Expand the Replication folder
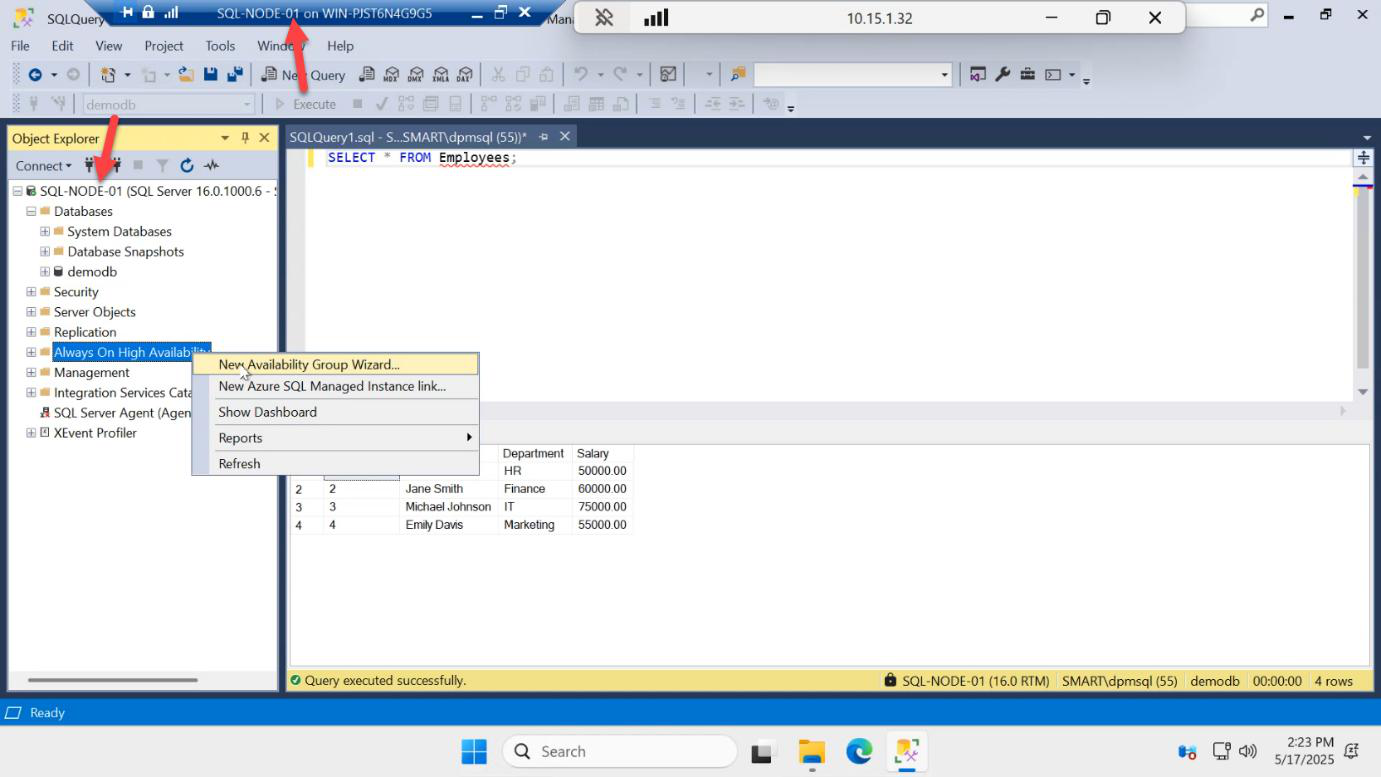Screen dimensions: 1381x777 [x=31, y=332]
